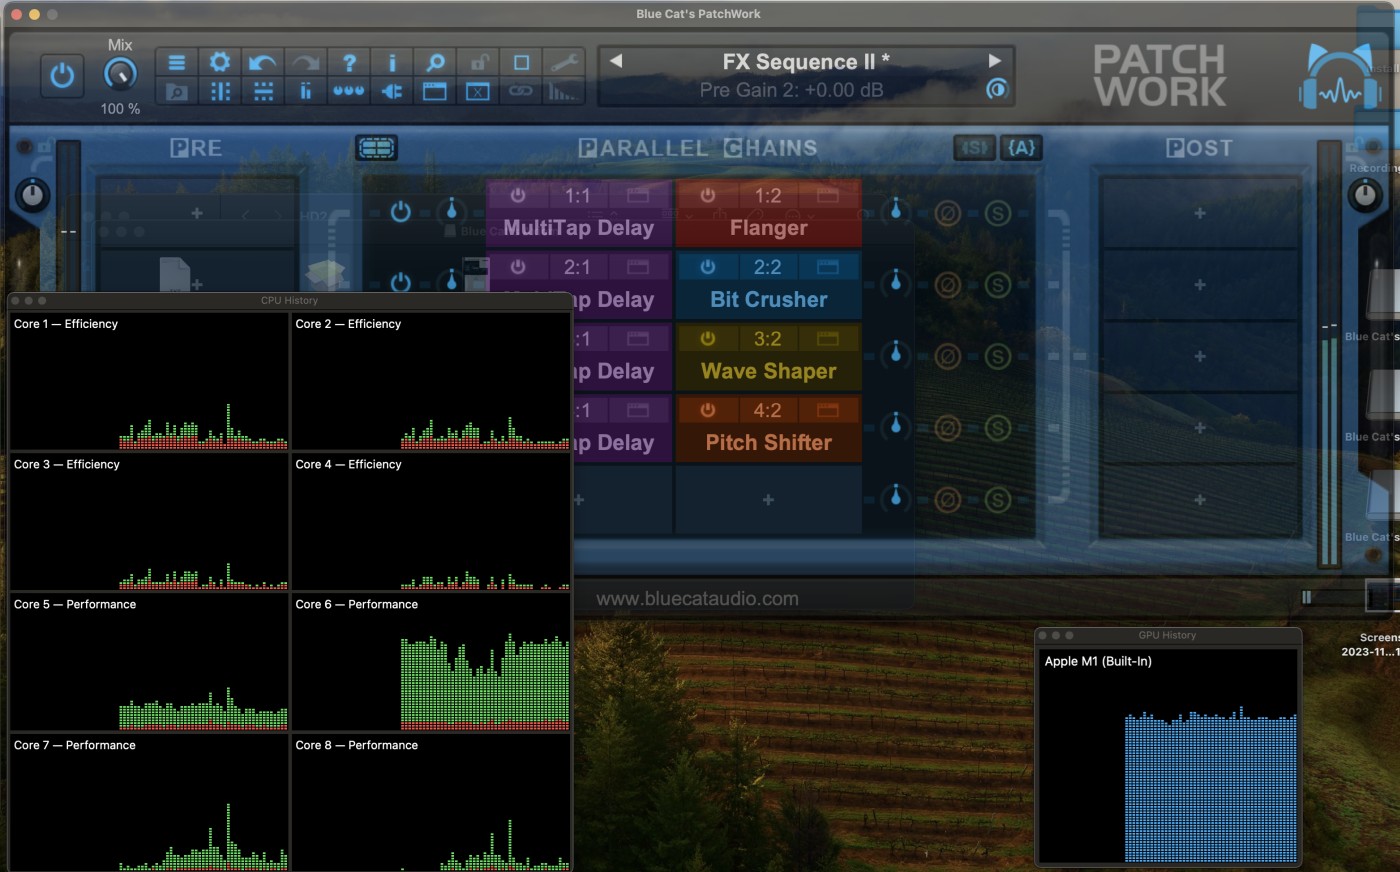
Task: Click the spectrum bars icon in toolbar
Action: (x=564, y=91)
